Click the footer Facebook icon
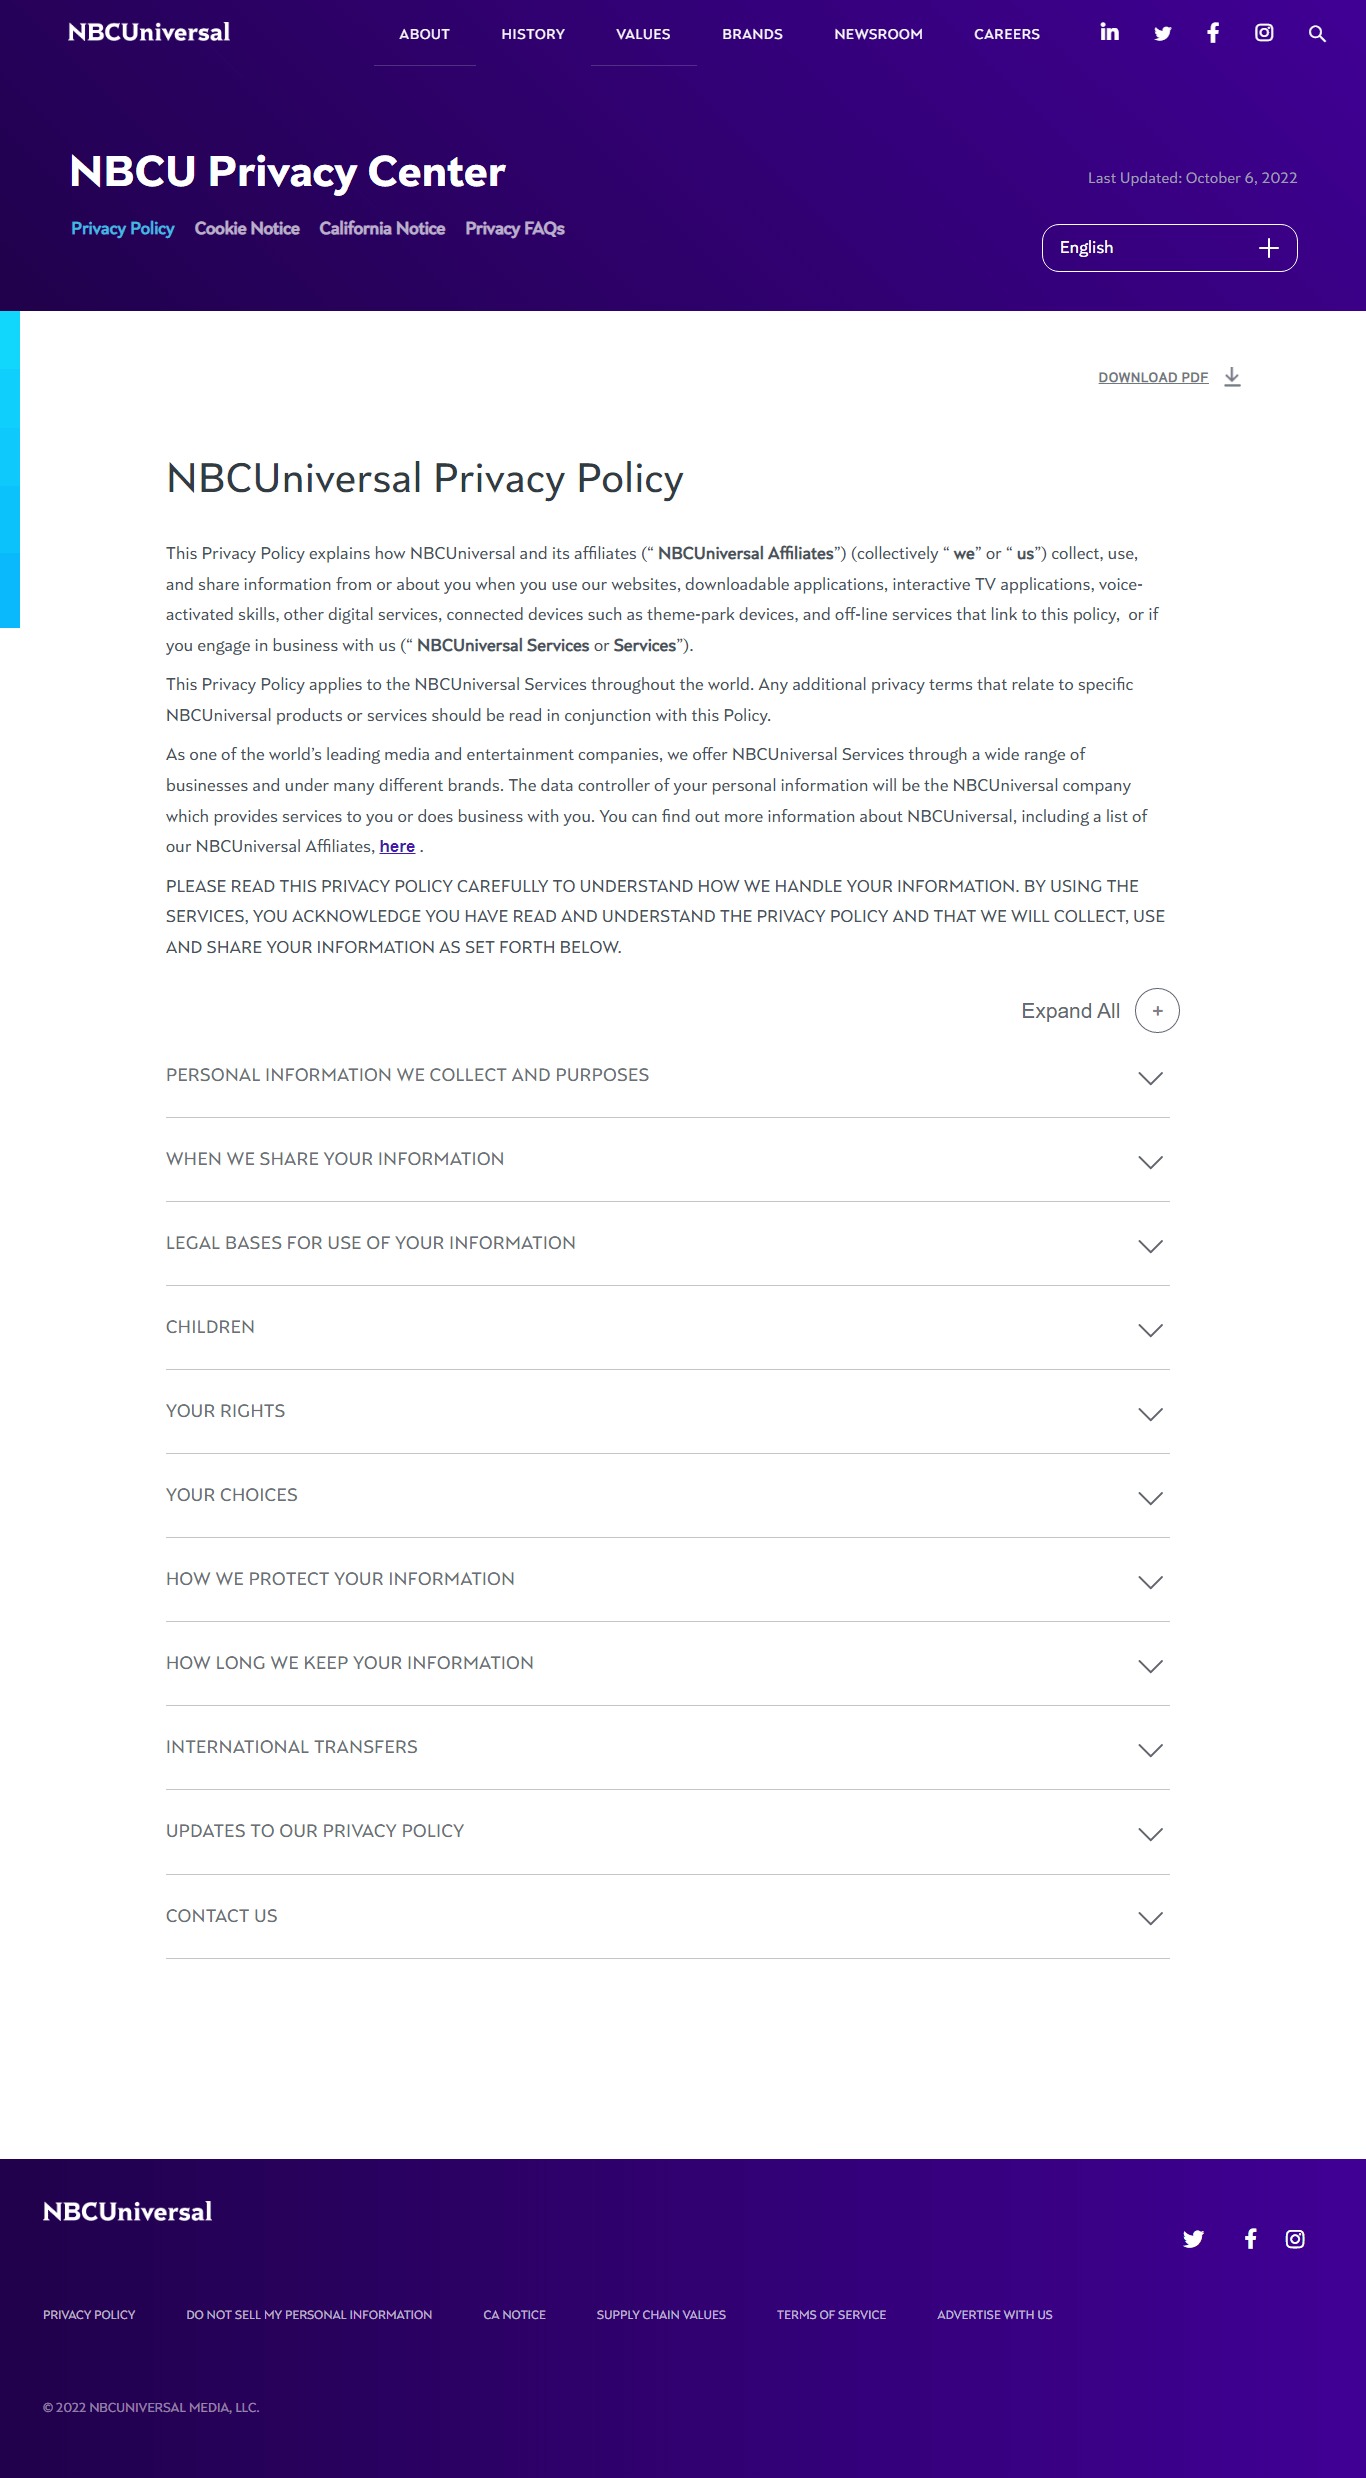 [x=1250, y=2239]
